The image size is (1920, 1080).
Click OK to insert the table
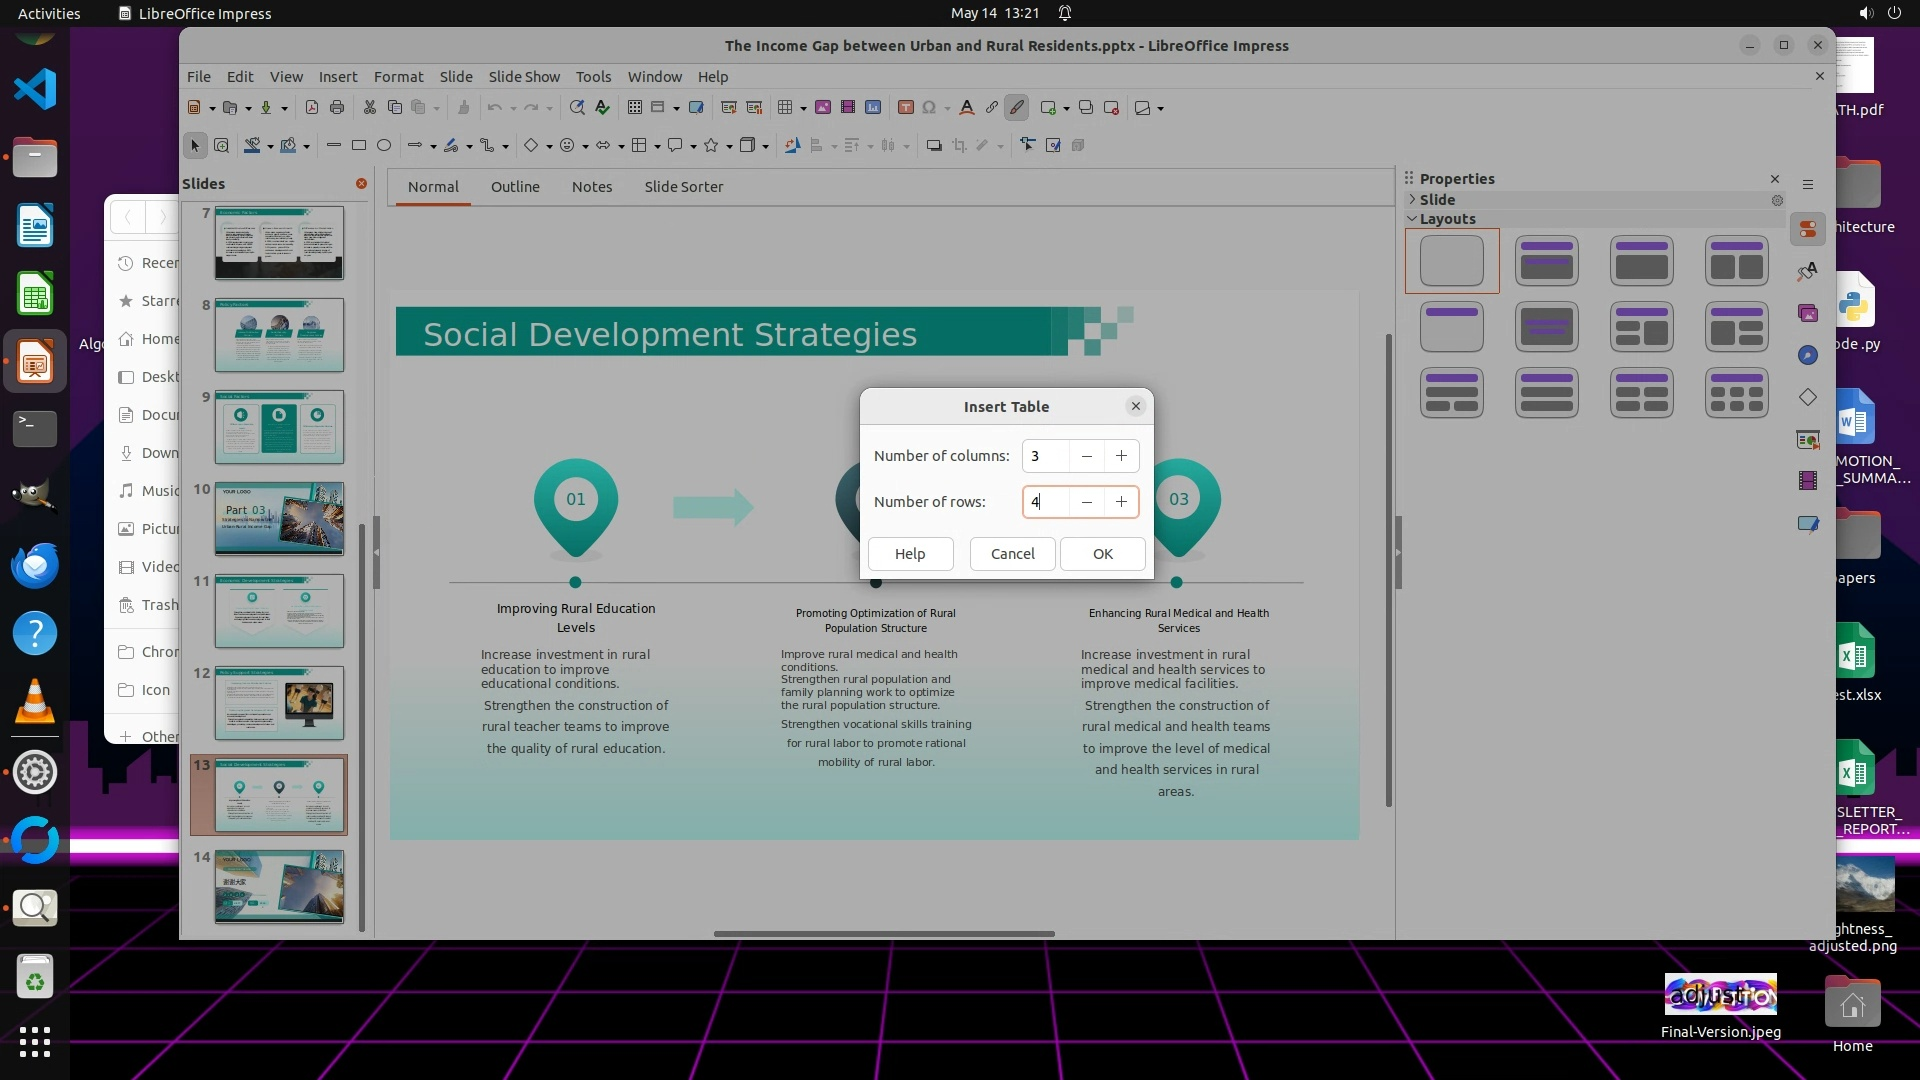tap(1102, 554)
